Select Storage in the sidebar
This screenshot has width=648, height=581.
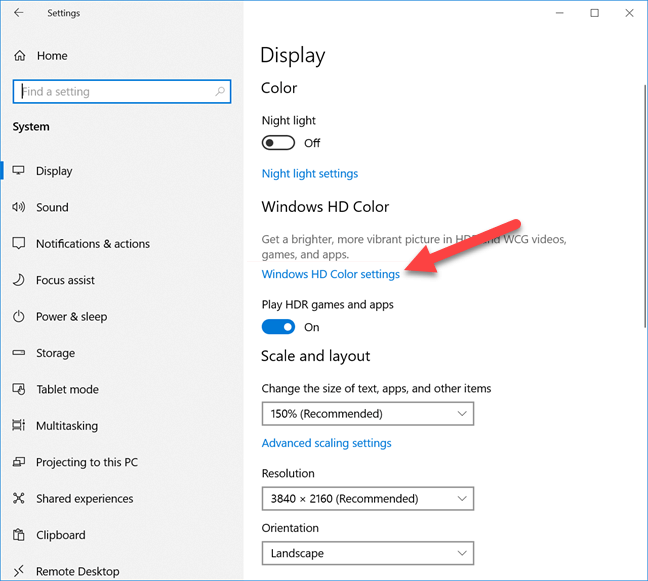[x=55, y=353]
